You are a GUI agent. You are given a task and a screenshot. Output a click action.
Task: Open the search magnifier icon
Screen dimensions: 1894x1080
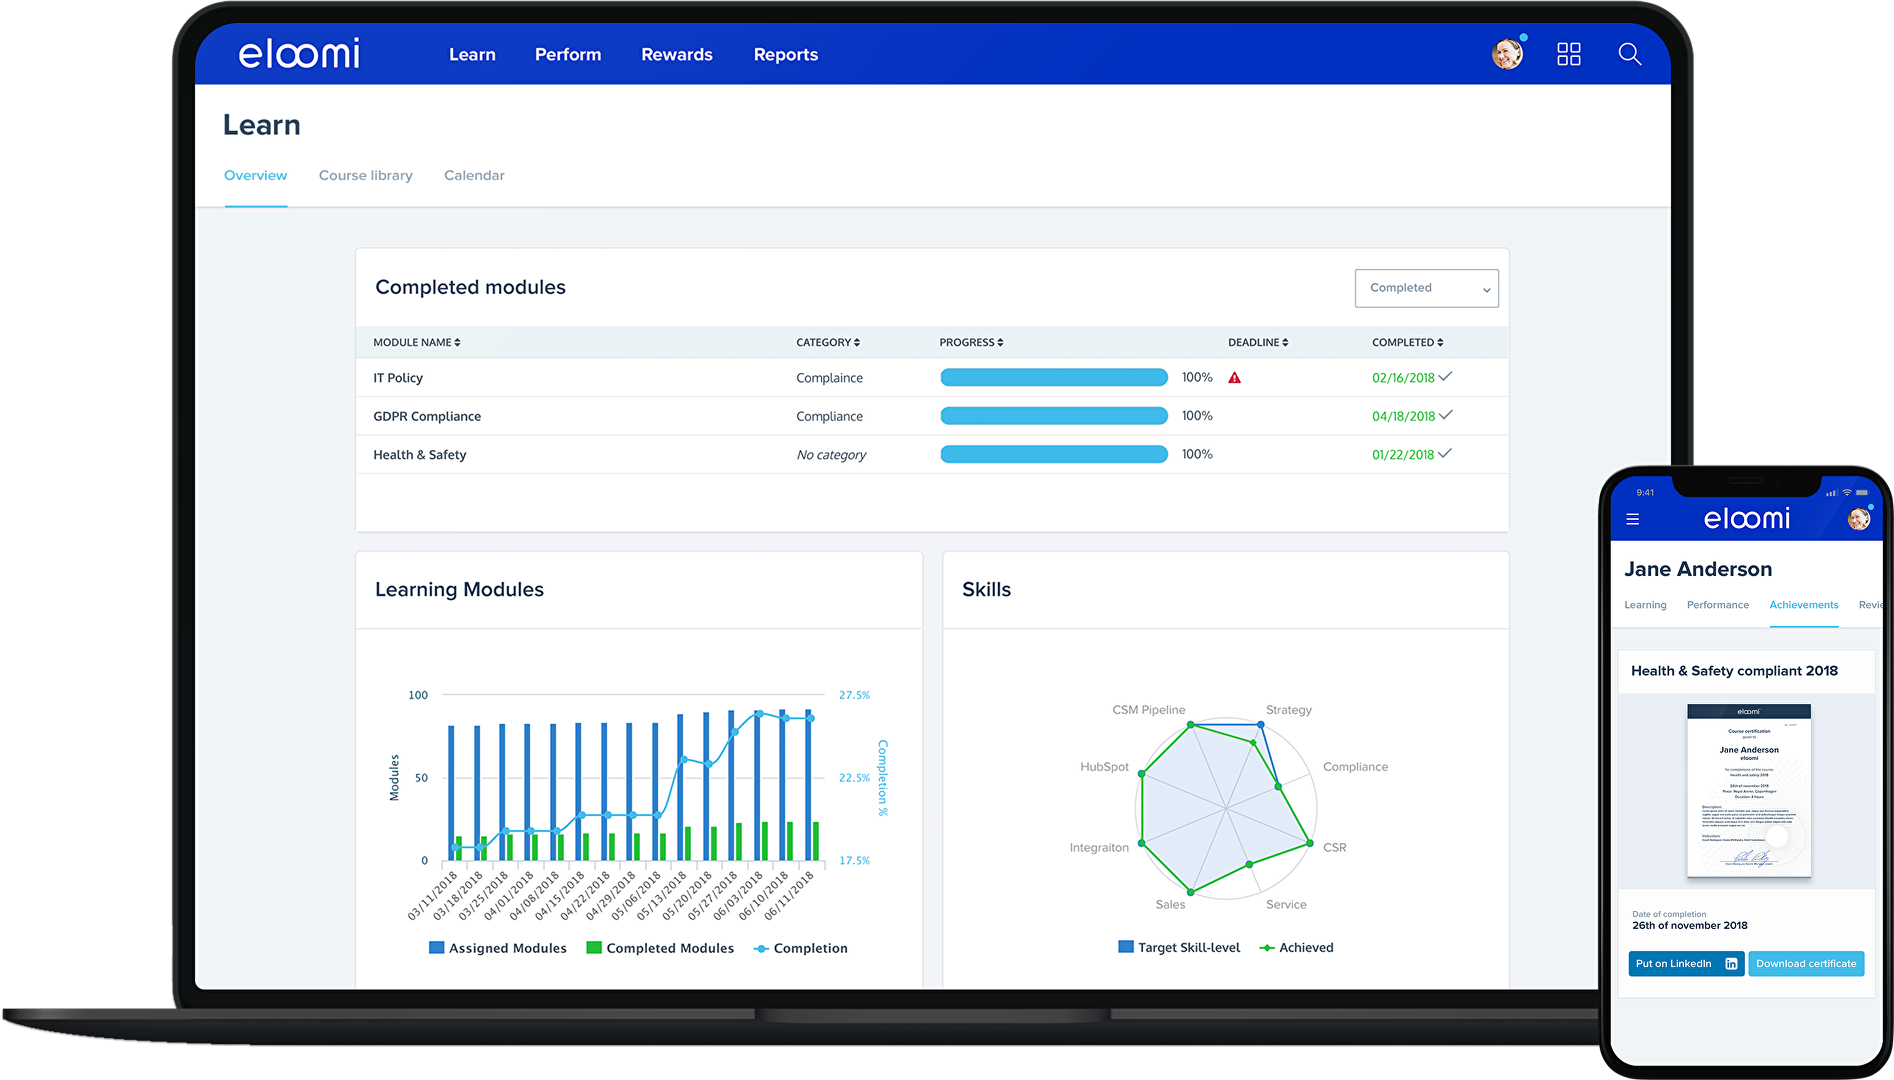(x=1629, y=54)
